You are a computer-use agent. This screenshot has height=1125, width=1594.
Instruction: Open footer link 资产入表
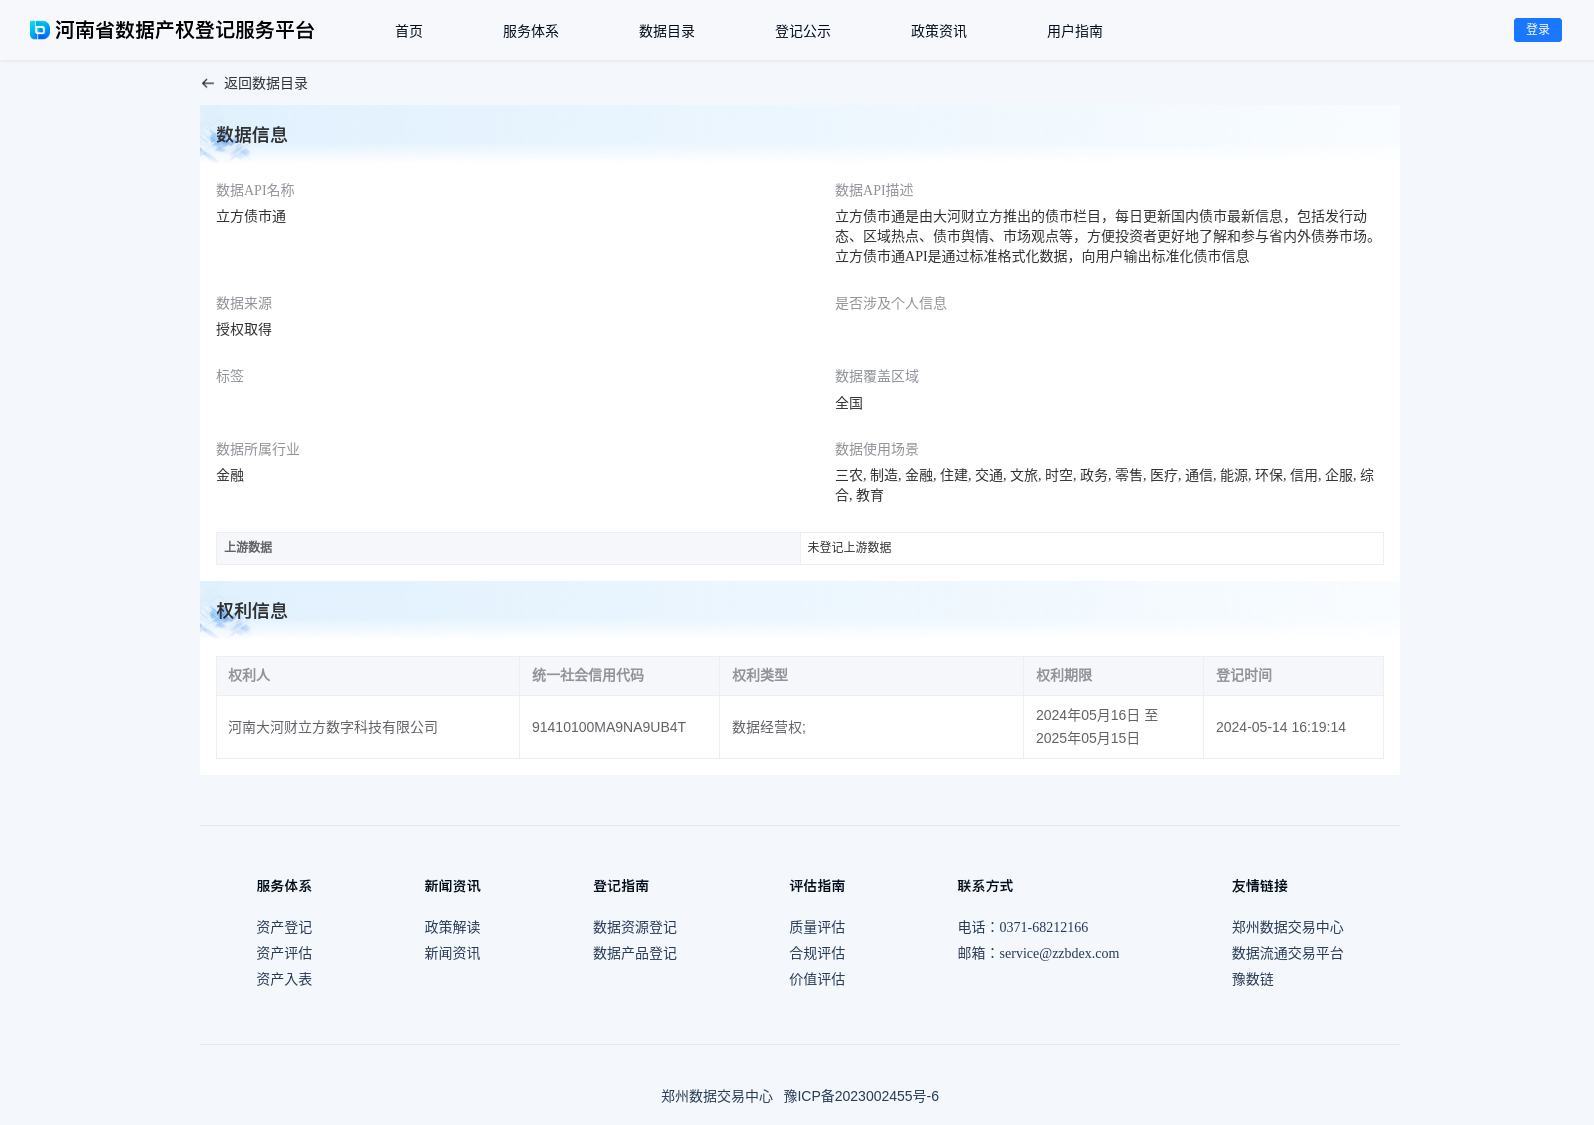tap(284, 979)
